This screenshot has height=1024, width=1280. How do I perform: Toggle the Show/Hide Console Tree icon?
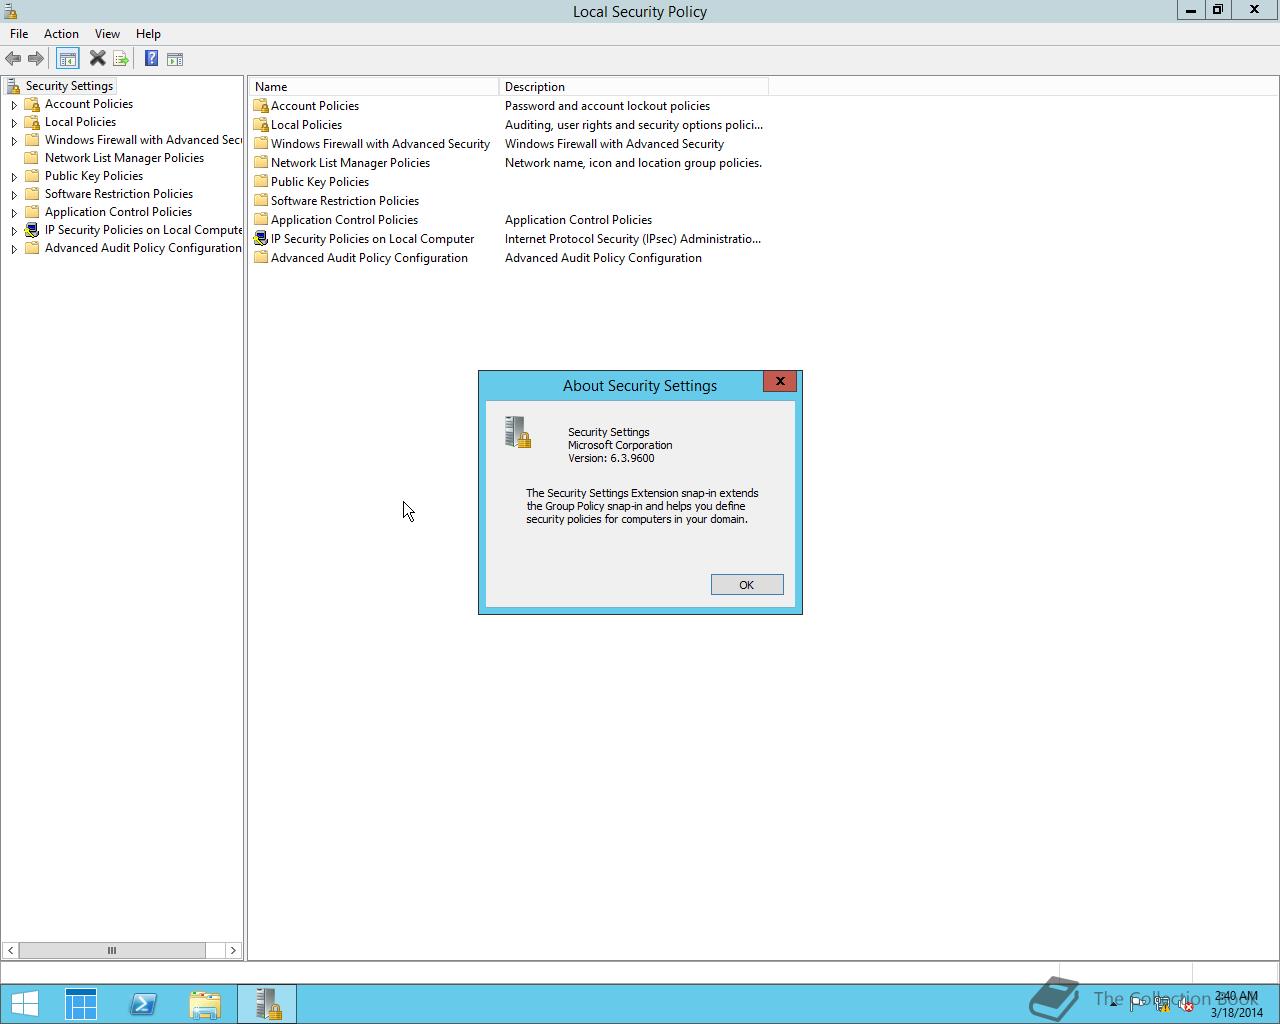click(67, 59)
